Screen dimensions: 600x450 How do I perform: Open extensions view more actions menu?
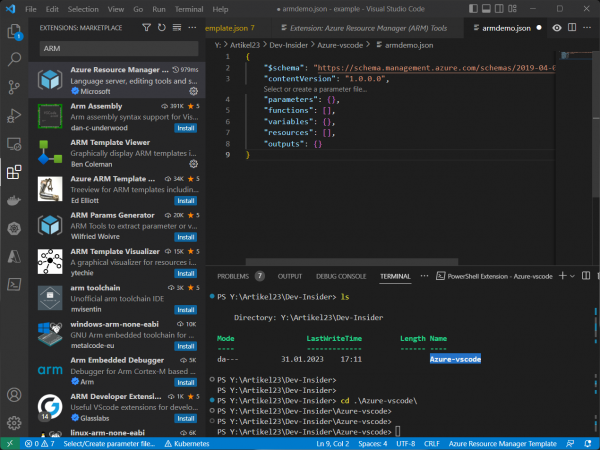[192, 28]
